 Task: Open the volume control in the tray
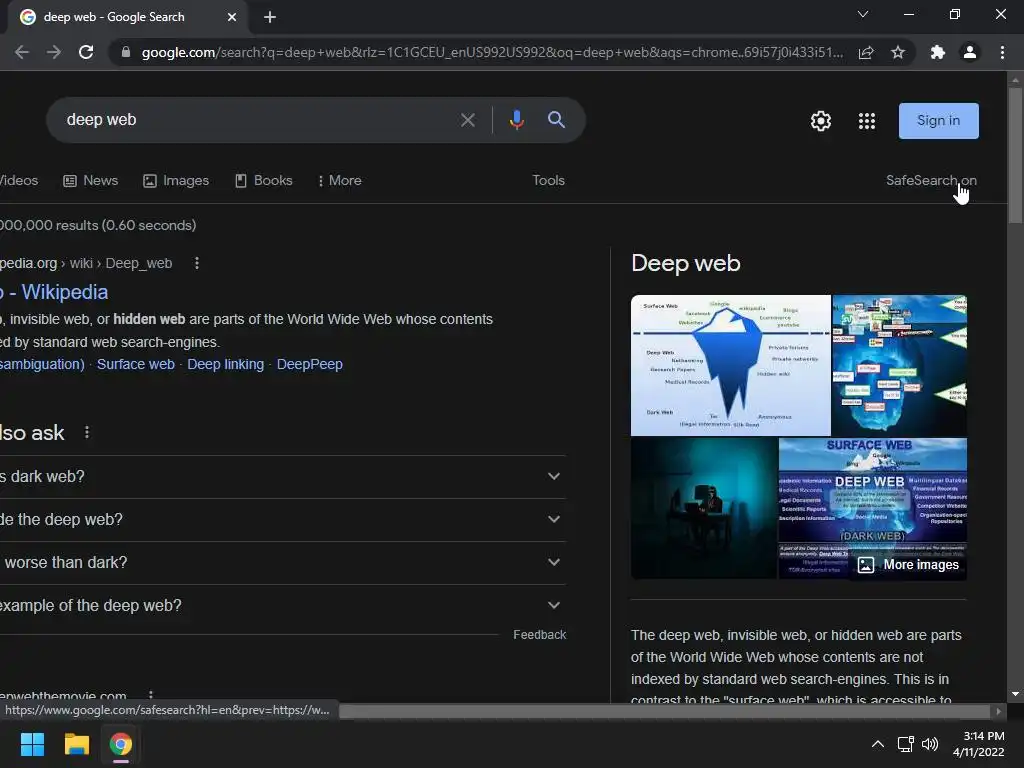[930, 744]
